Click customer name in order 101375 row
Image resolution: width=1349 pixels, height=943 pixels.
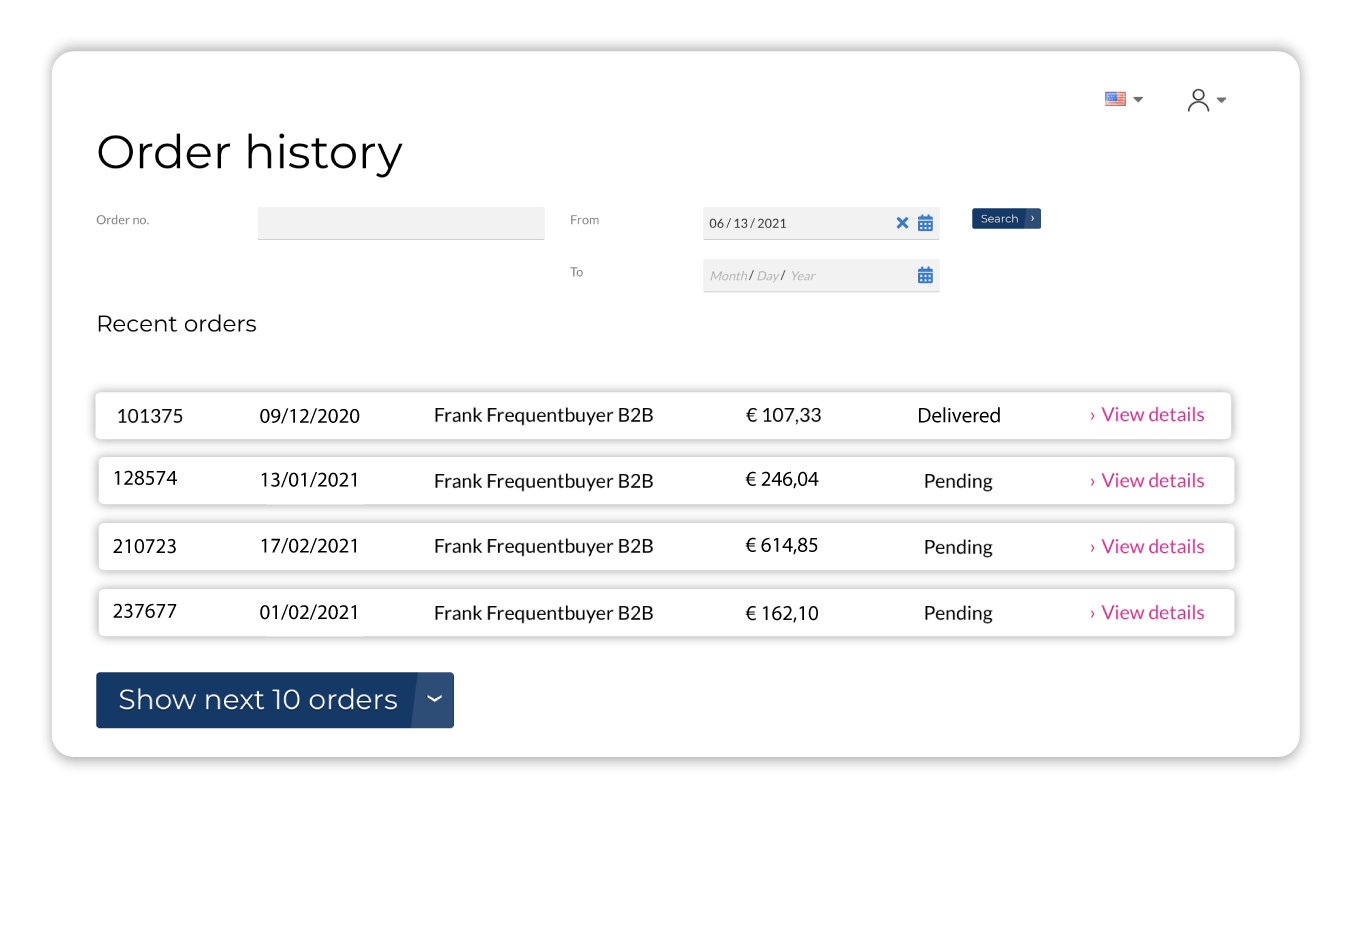click(x=544, y=415)
